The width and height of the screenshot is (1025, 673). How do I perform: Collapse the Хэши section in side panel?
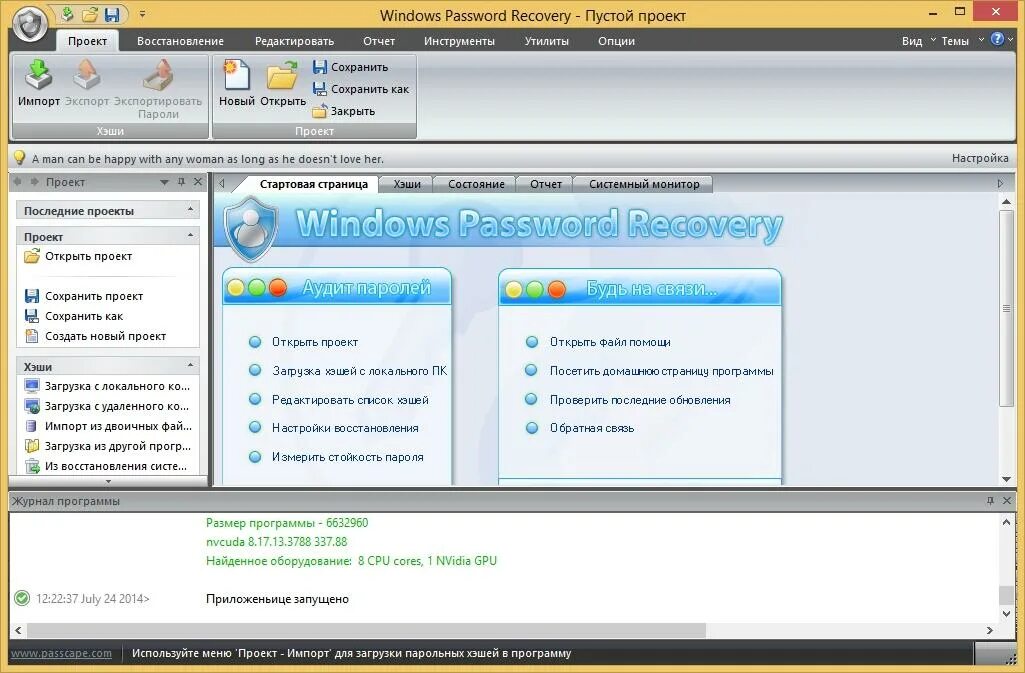coord(190,365)
